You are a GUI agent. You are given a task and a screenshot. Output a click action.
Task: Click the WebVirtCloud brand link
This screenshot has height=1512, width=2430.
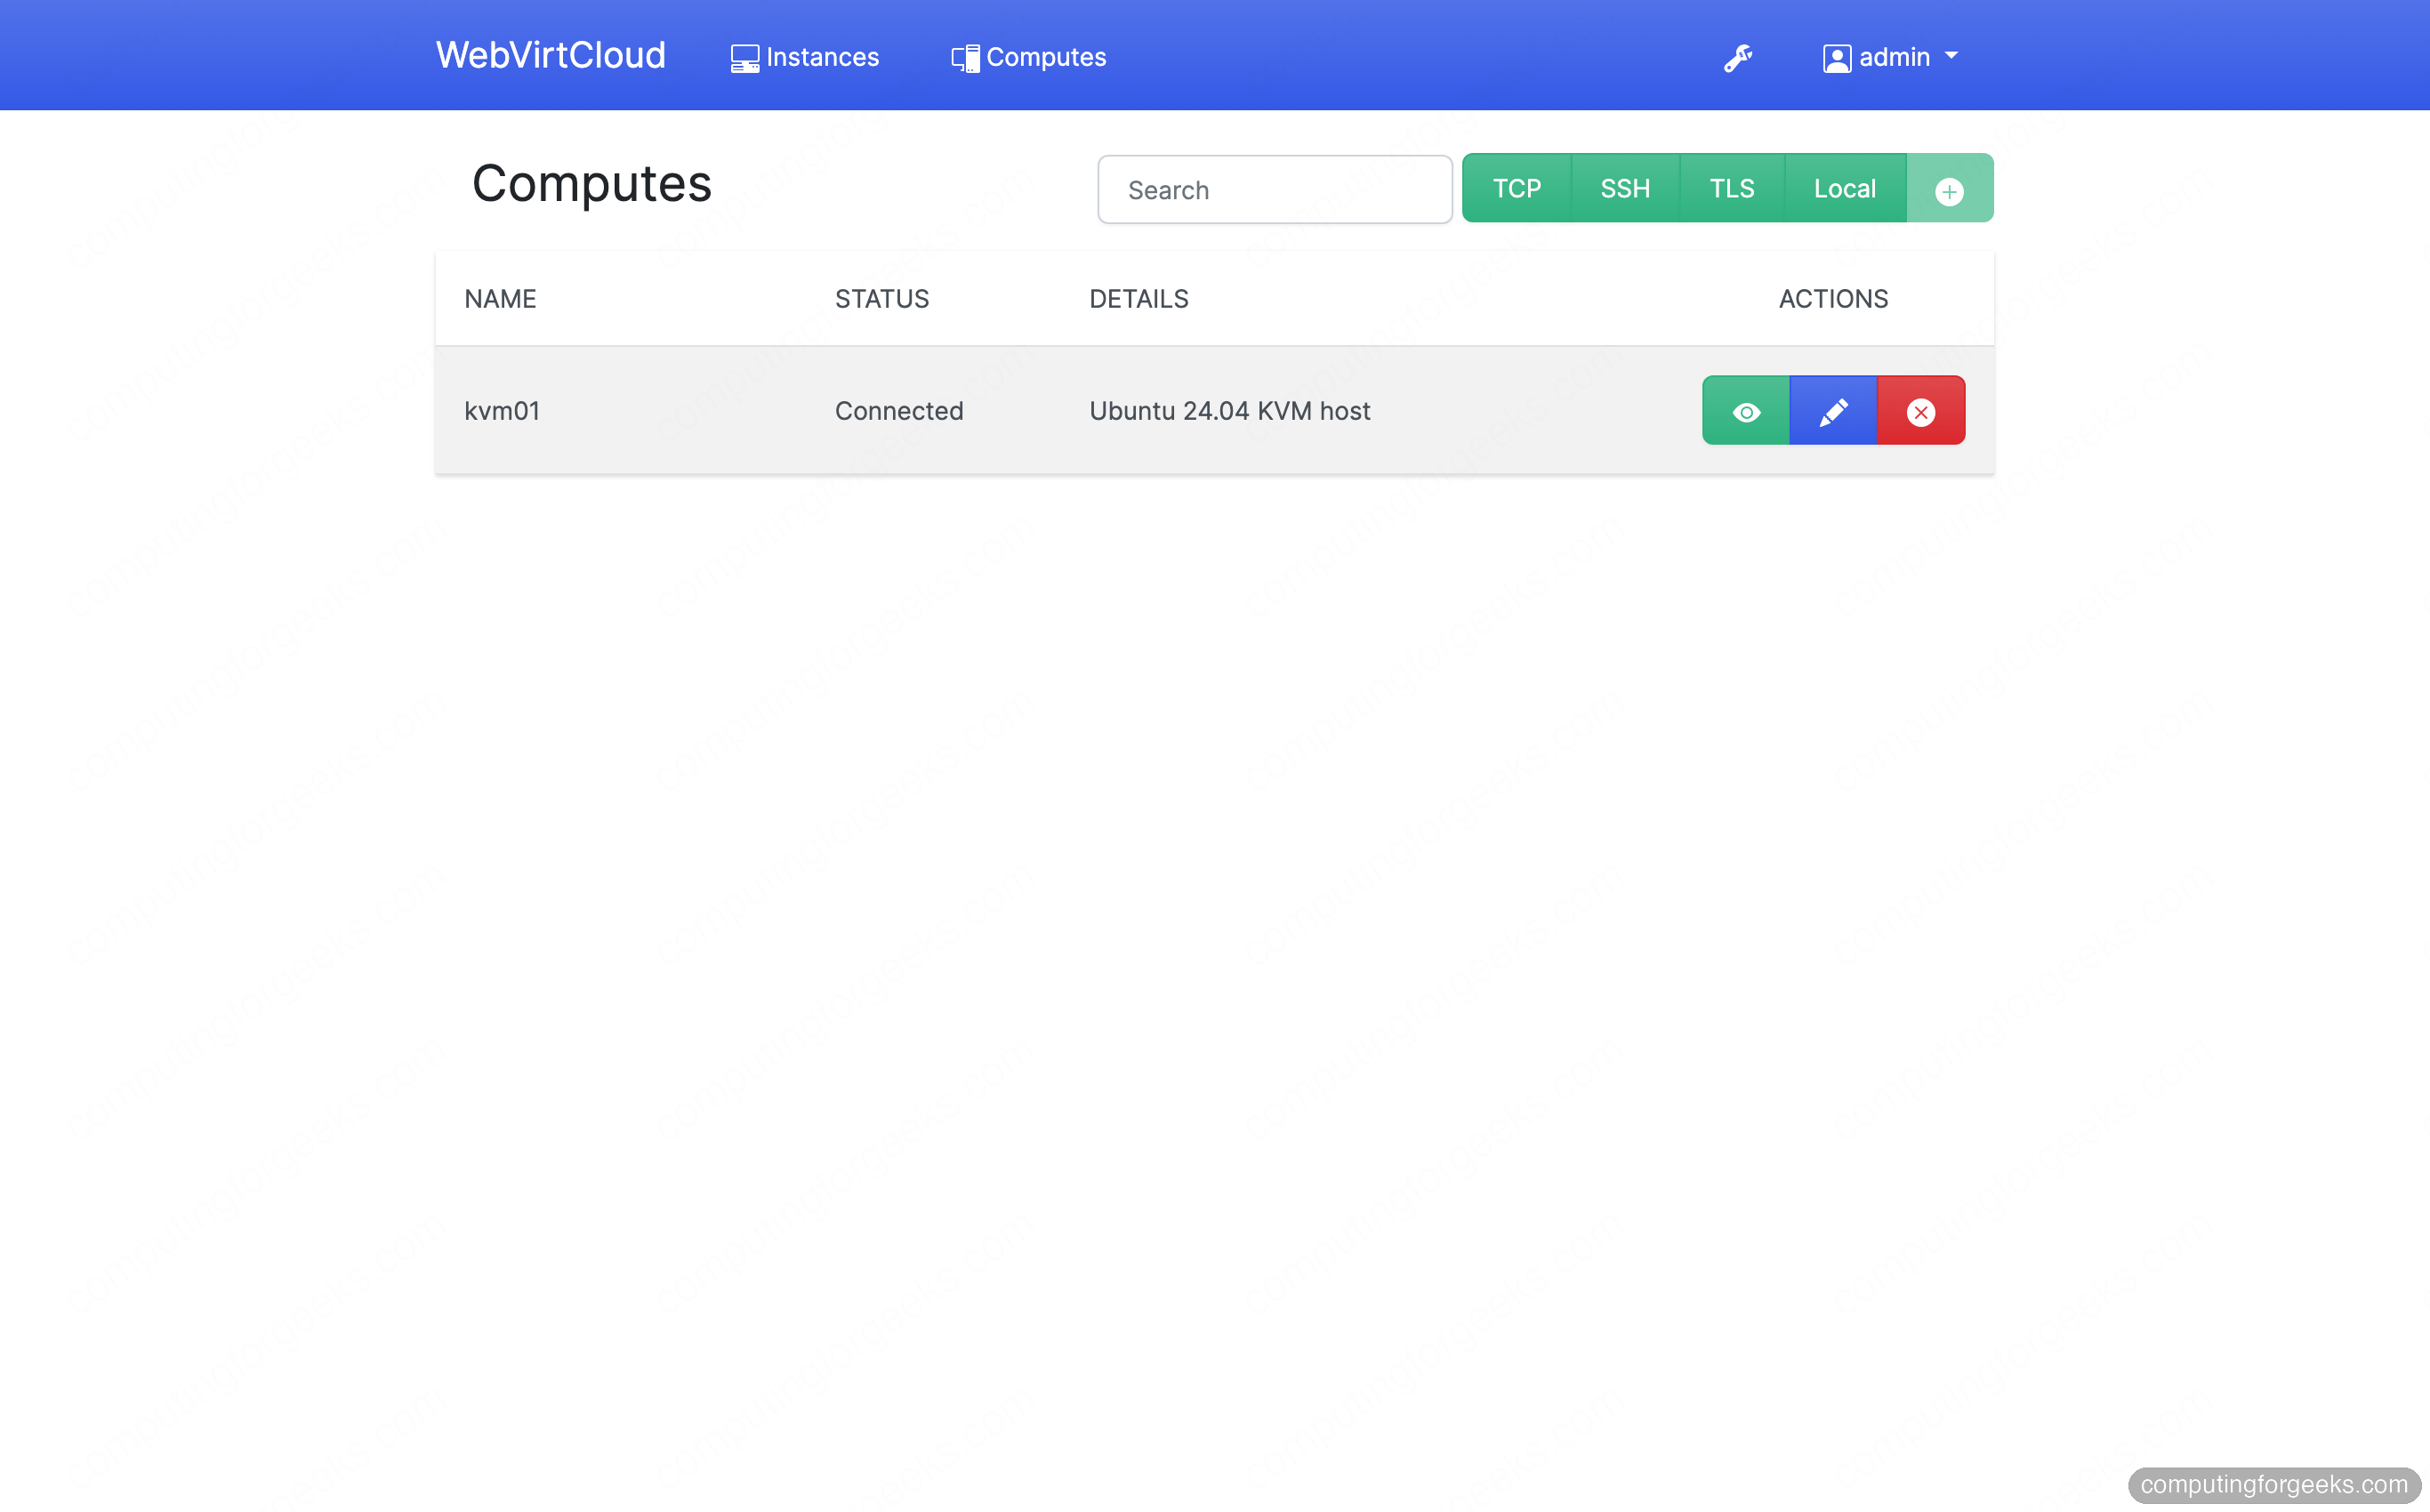(551, 56)
